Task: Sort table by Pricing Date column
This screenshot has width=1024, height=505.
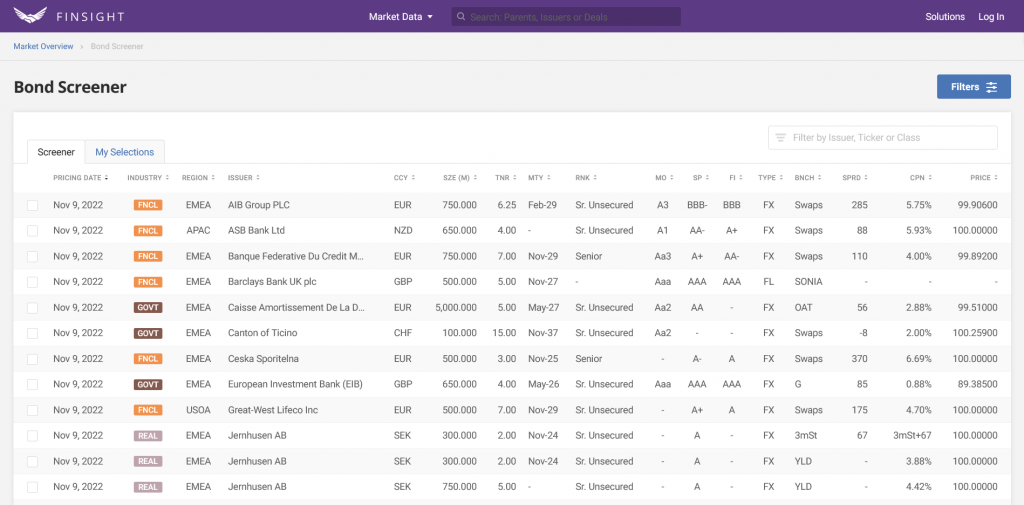Action: [x=80, y=178]
